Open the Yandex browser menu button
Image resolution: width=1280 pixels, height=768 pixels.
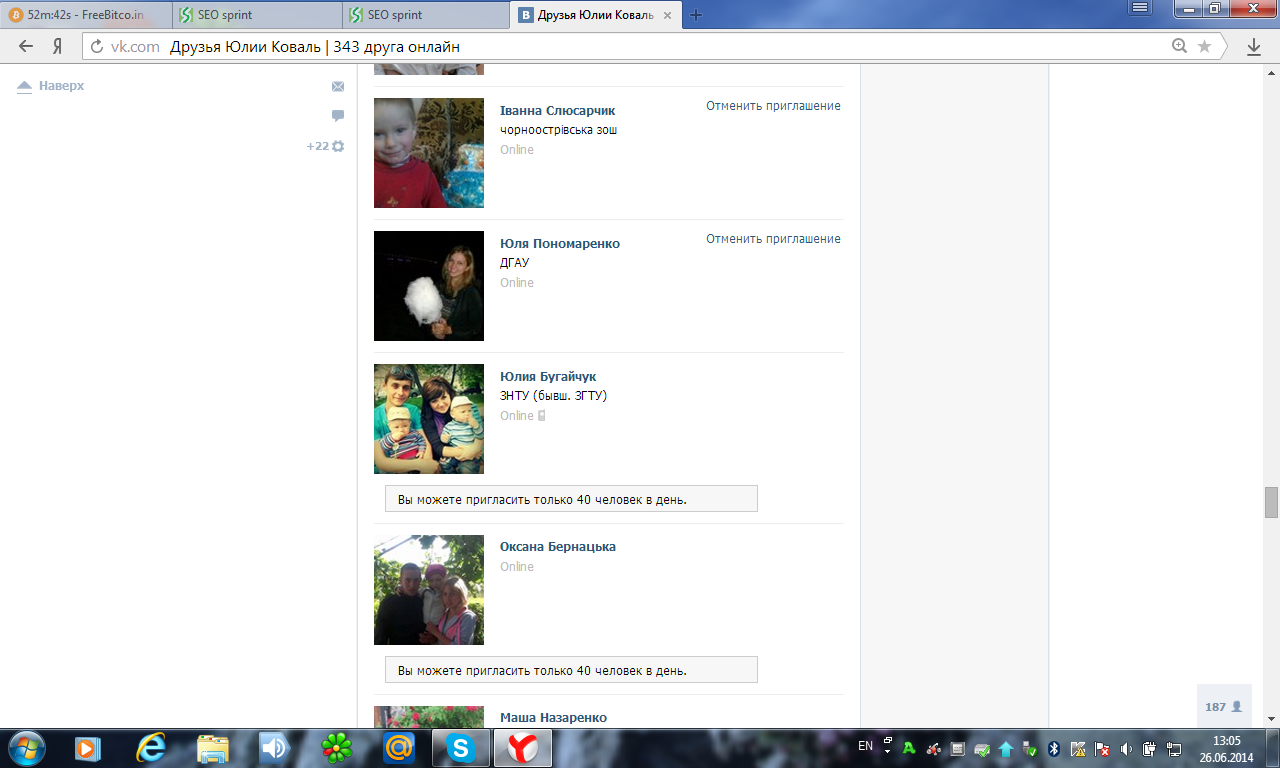1140,8
